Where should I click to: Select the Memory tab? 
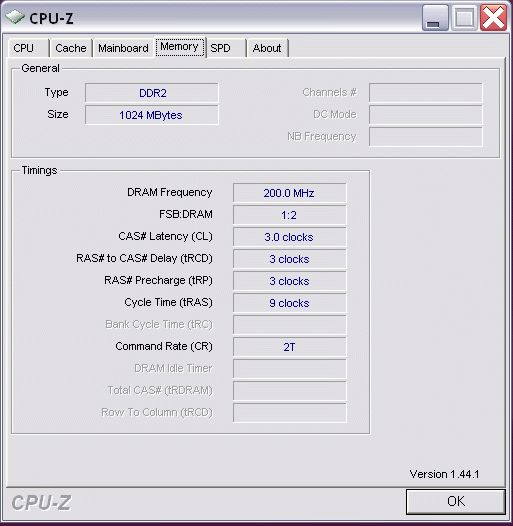(x=179, y=47)
